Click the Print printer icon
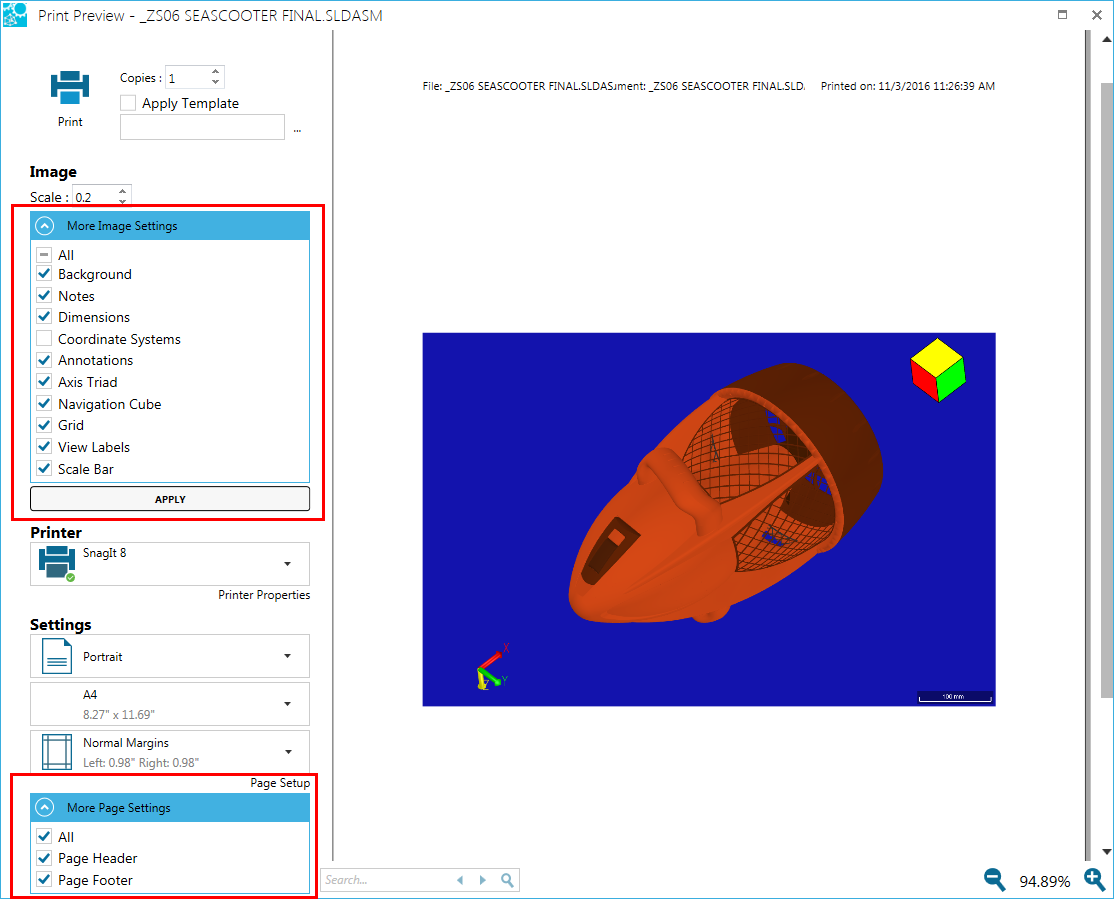The height and width of the screenshot is (899, 1114). (x=70, y=88)
